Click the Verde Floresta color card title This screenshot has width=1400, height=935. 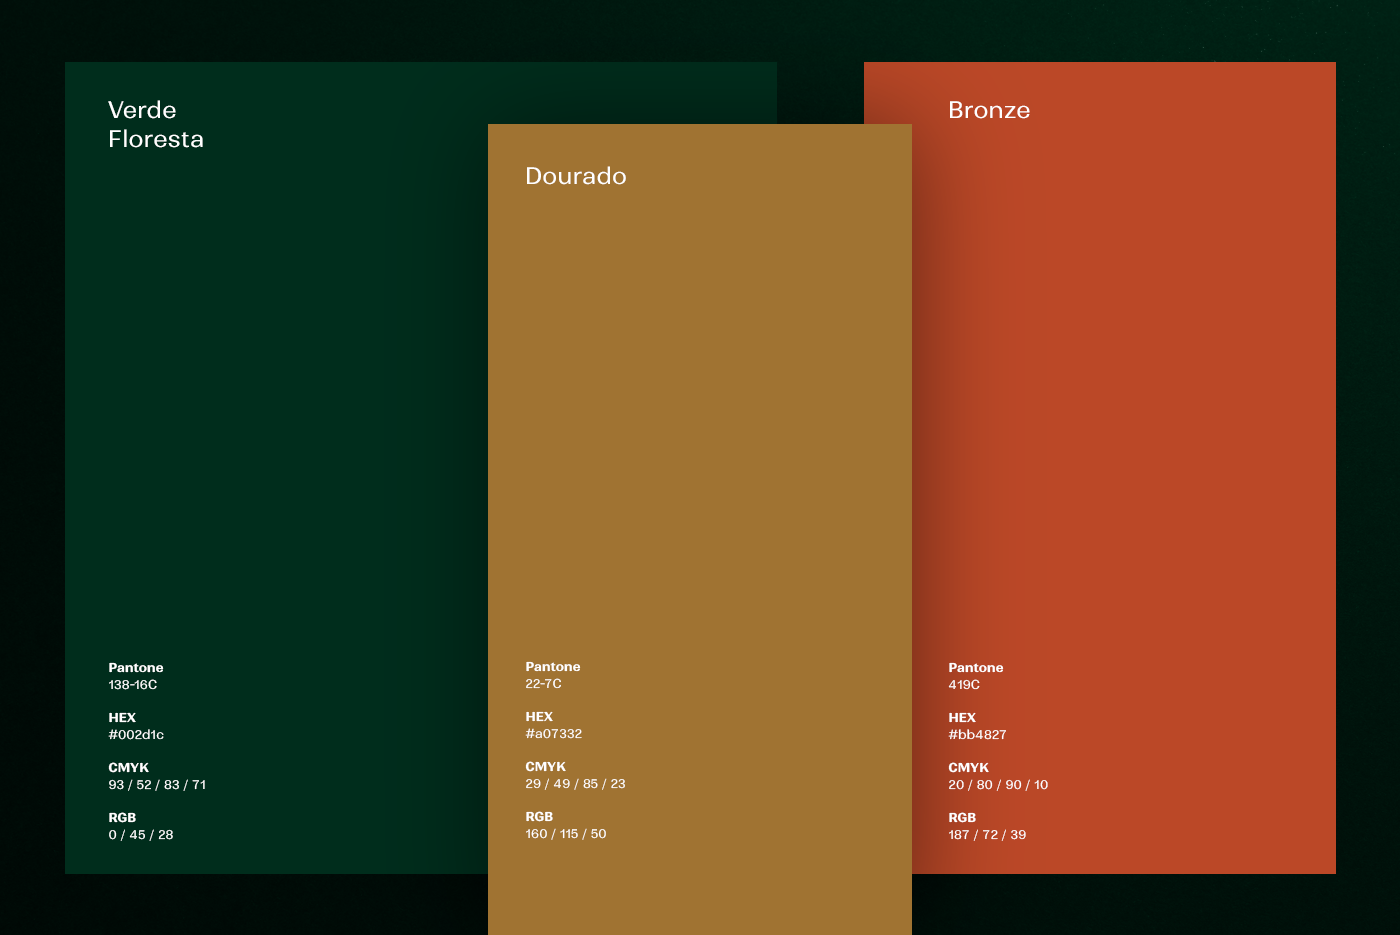(x=156, y=125)
